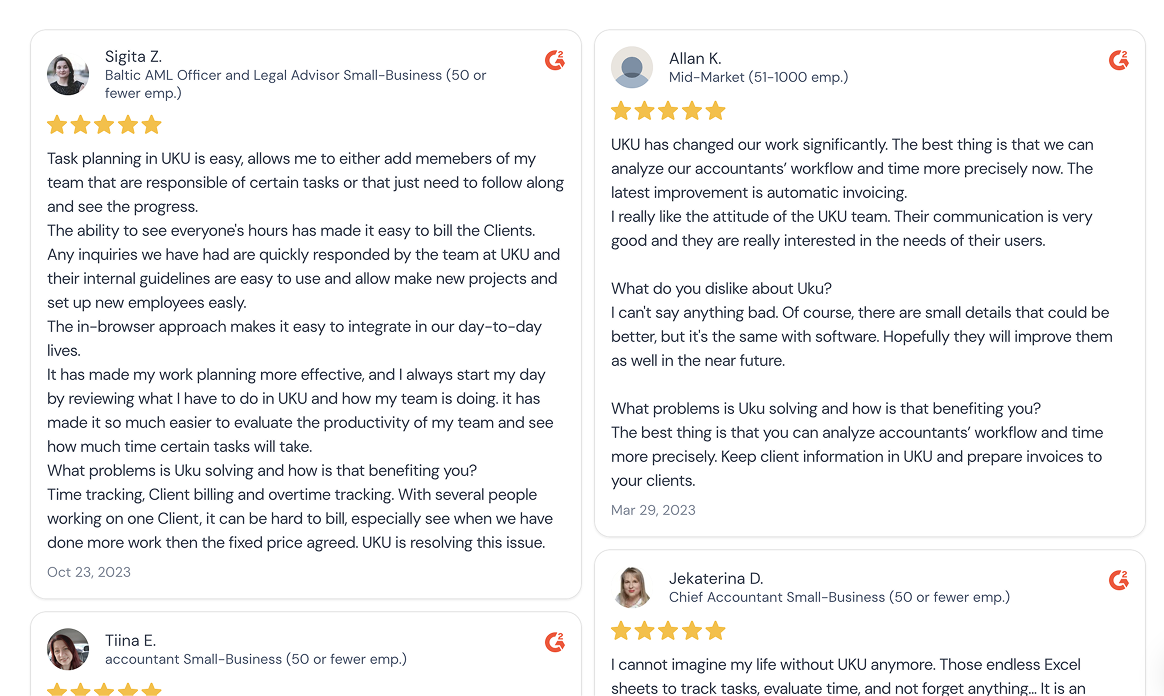Click the G2 logo on Jekaterina D.'s review
Image resolution: width=1164 pixels, height=696 pixels.
point(1119,580)
